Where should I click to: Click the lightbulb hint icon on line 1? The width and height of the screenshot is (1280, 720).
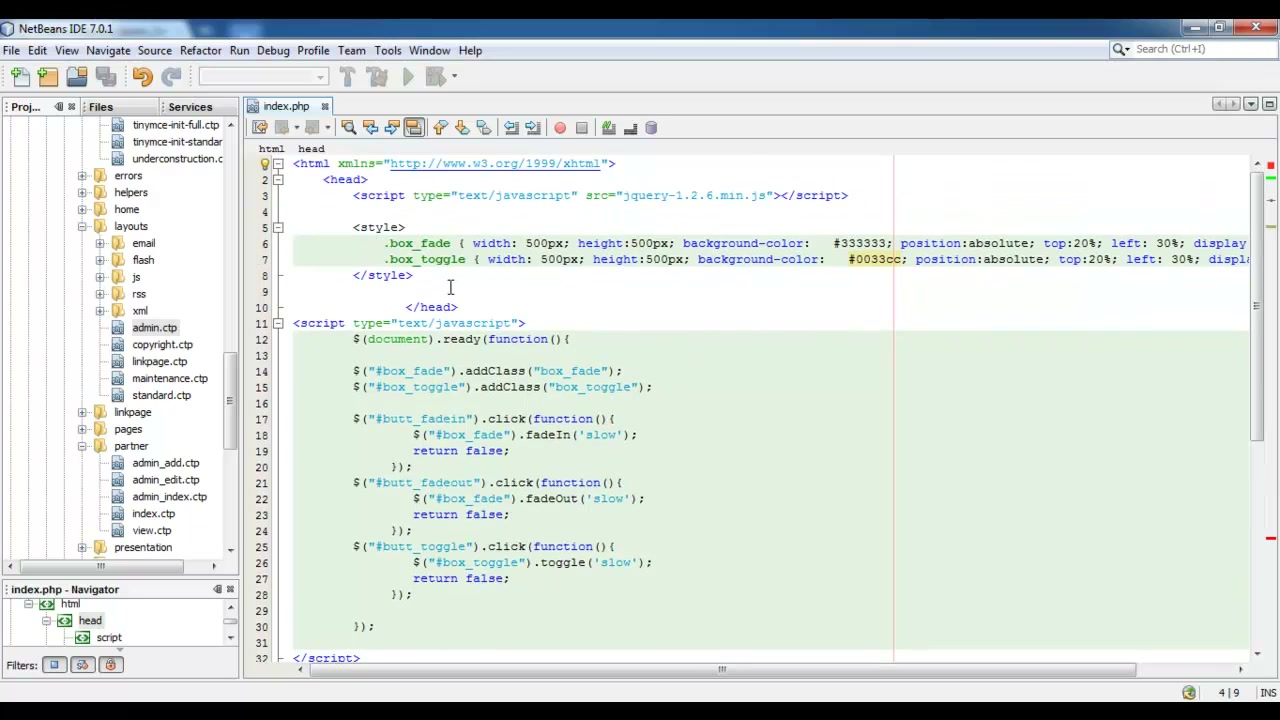(265, 163)
